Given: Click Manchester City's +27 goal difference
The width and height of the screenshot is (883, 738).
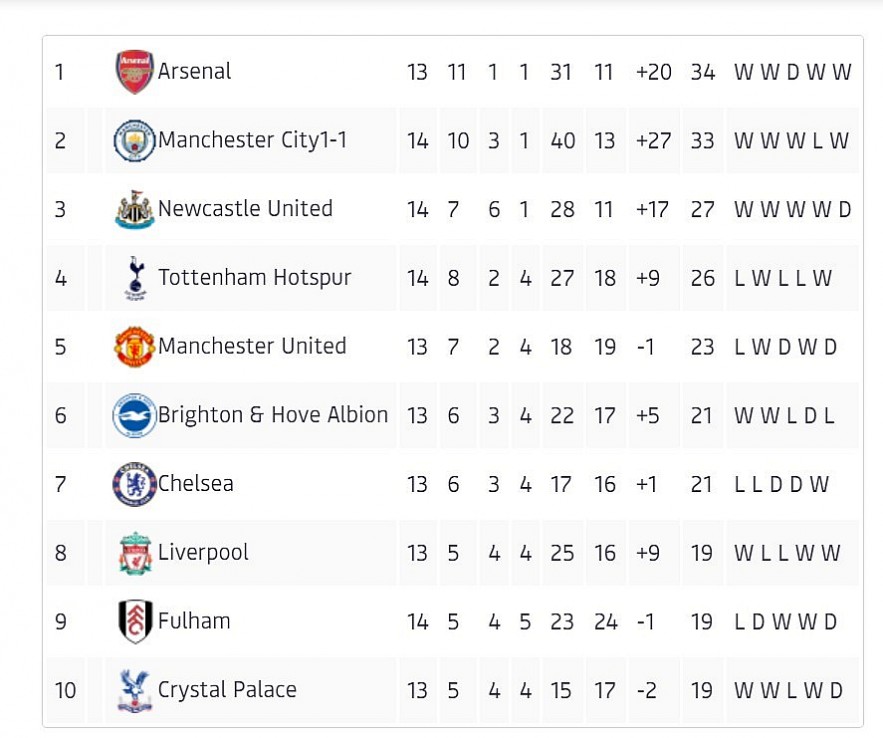Looking at the screenshot, I should 653,141.
